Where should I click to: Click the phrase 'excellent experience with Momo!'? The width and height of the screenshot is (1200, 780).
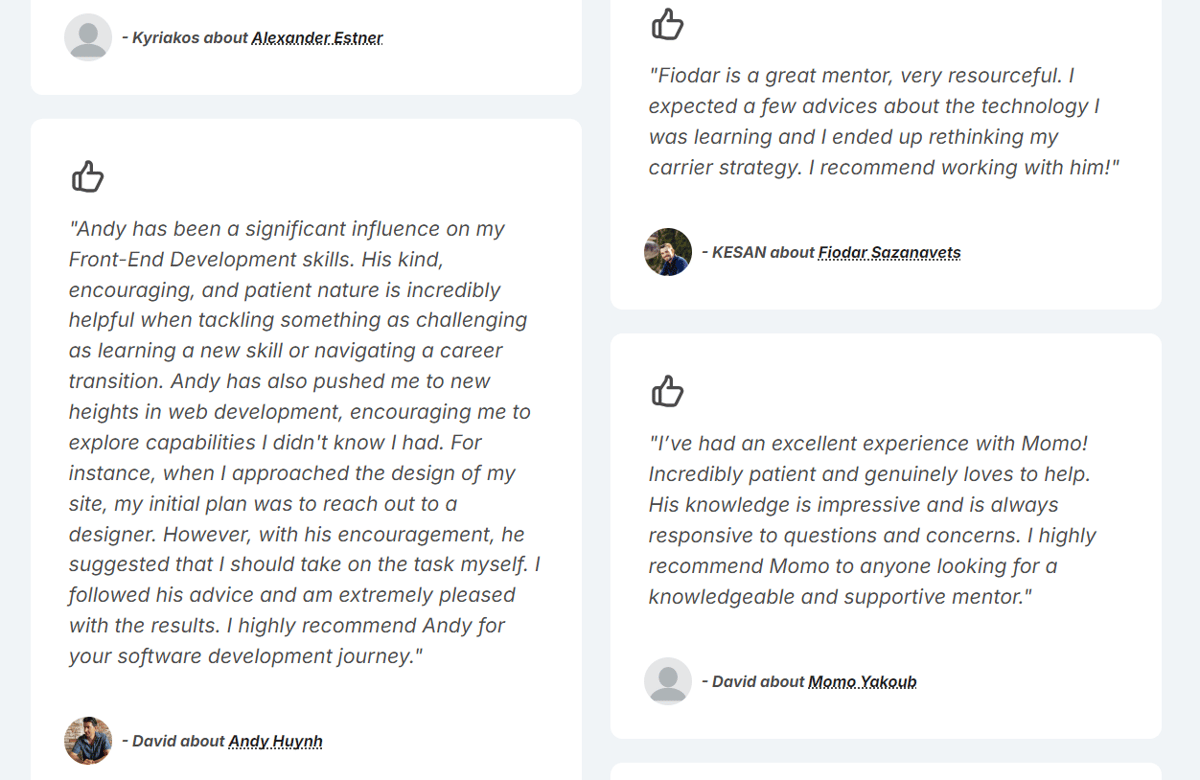tap(940, 444)
